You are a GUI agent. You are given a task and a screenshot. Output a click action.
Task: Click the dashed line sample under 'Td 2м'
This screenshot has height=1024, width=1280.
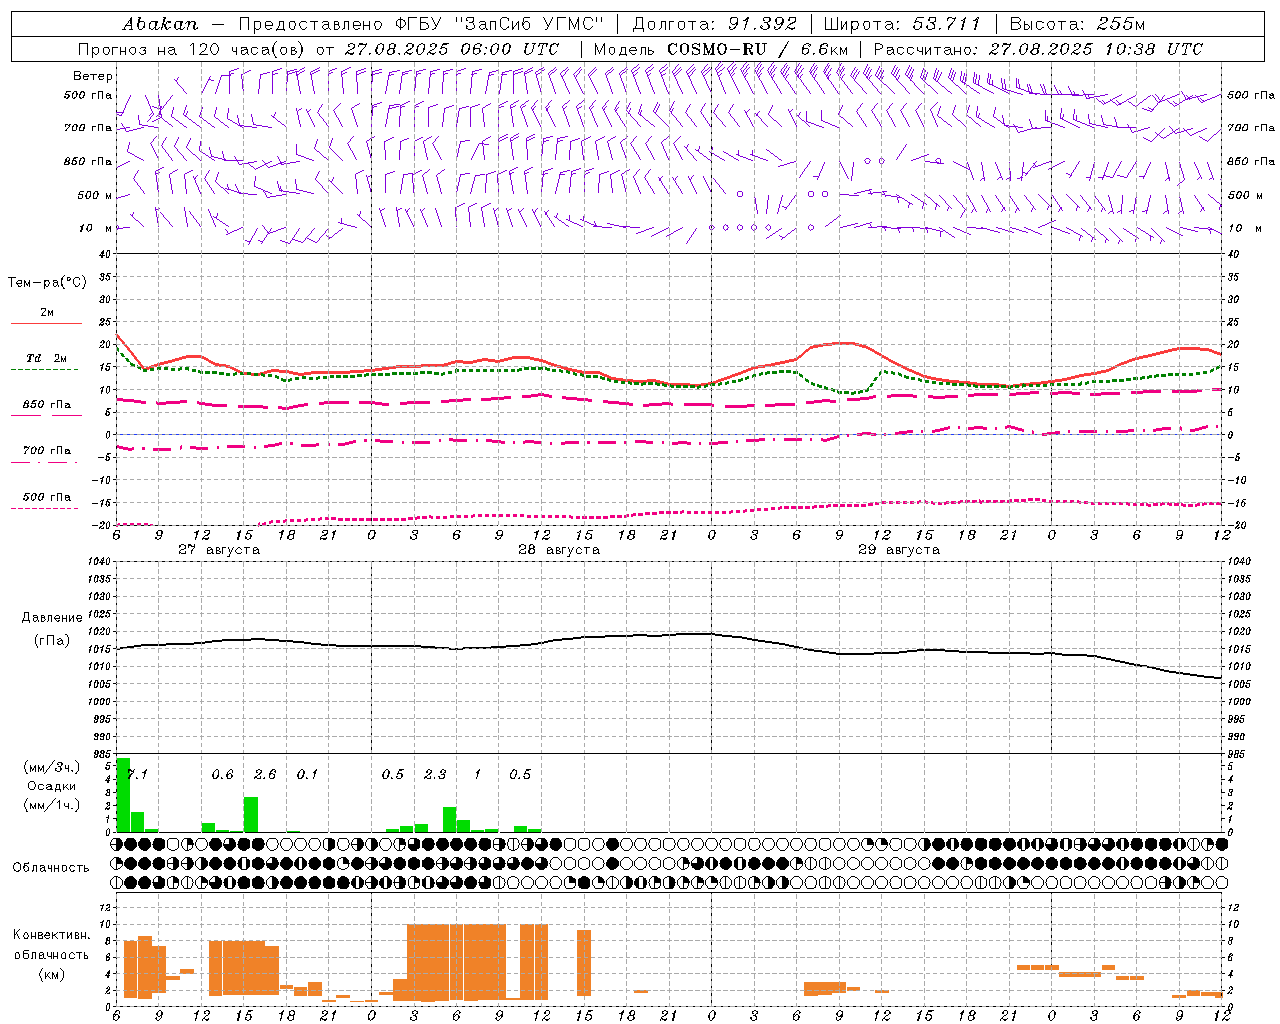(45, 370)
